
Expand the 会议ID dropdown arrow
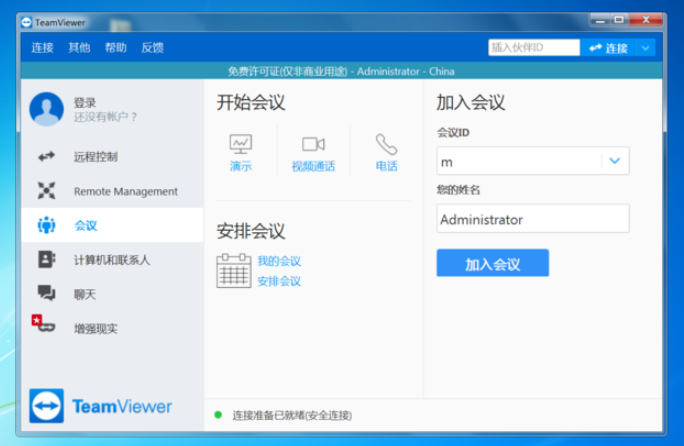click(x=615, y=161)
